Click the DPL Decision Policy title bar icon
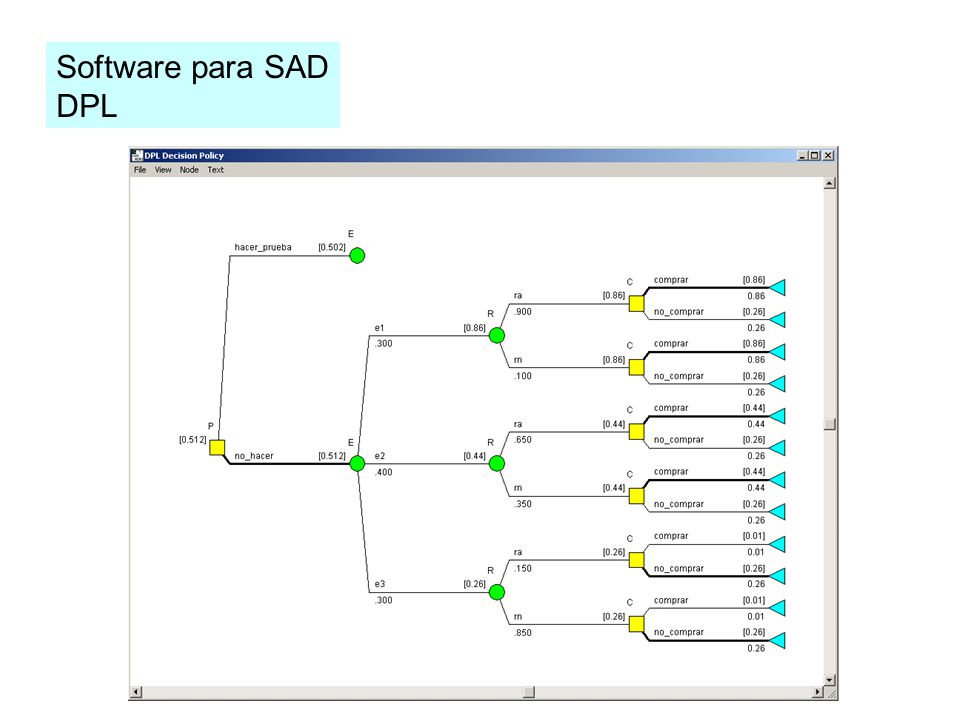This screenshot has height=720, width=960. coord(137,156)
